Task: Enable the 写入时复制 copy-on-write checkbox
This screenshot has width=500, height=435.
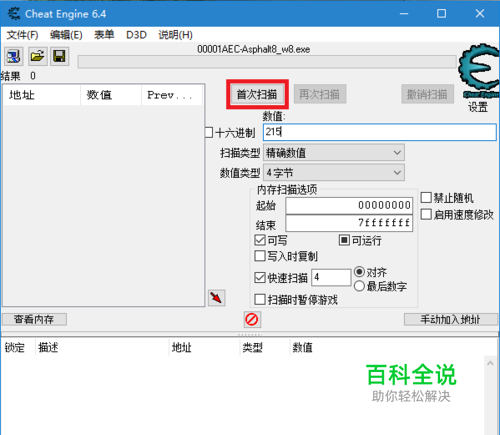Action: tap(260, 256)
